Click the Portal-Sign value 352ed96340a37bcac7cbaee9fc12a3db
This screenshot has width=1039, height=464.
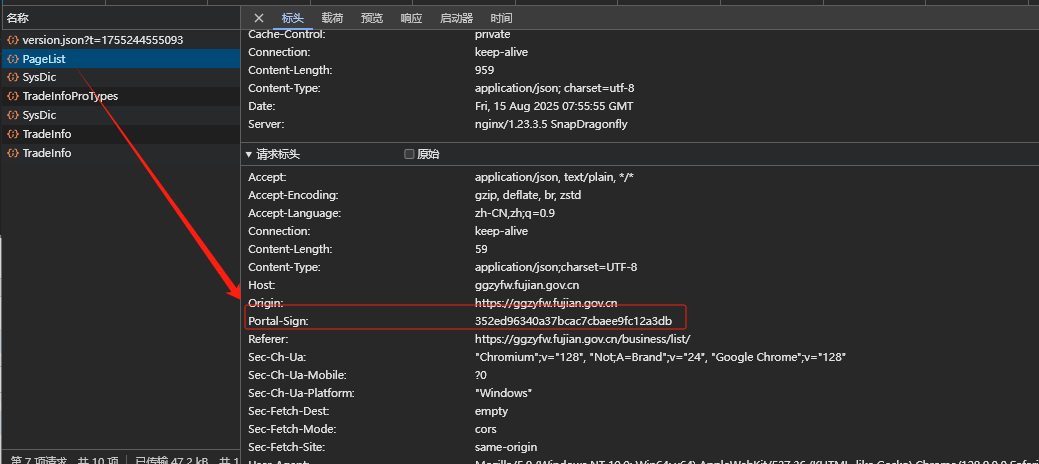coord(573,321)
